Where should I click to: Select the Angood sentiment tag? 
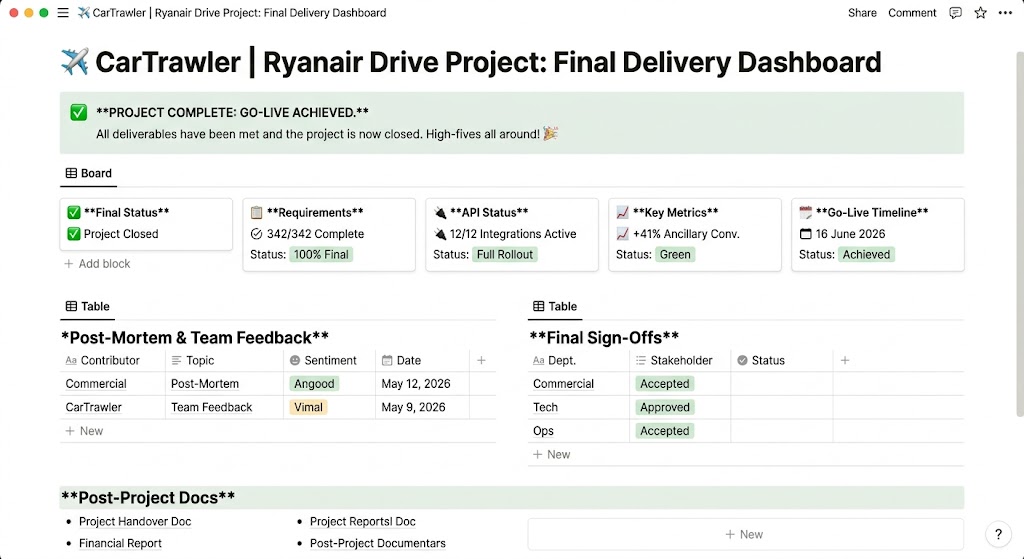314,384
